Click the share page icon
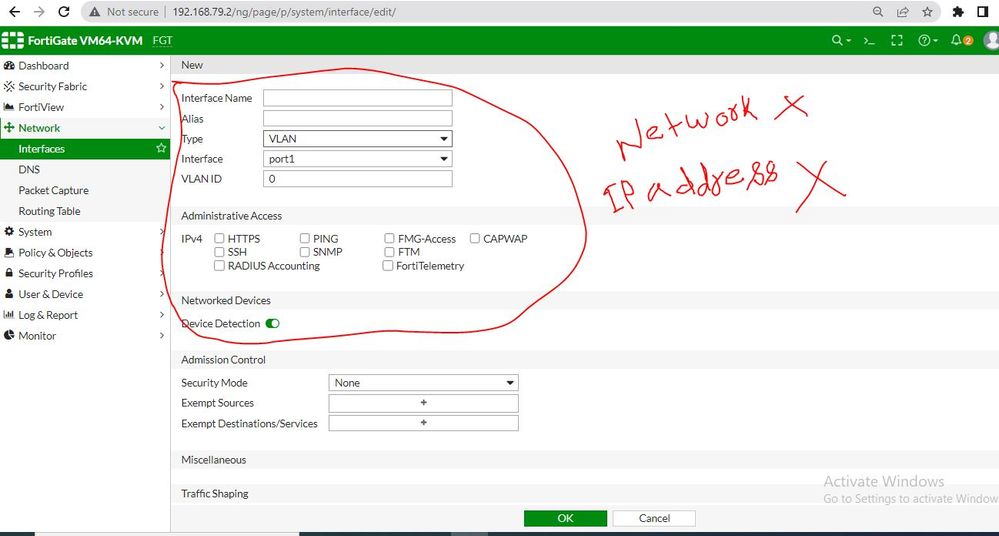 pyautogui.click(x=903, y=11)
